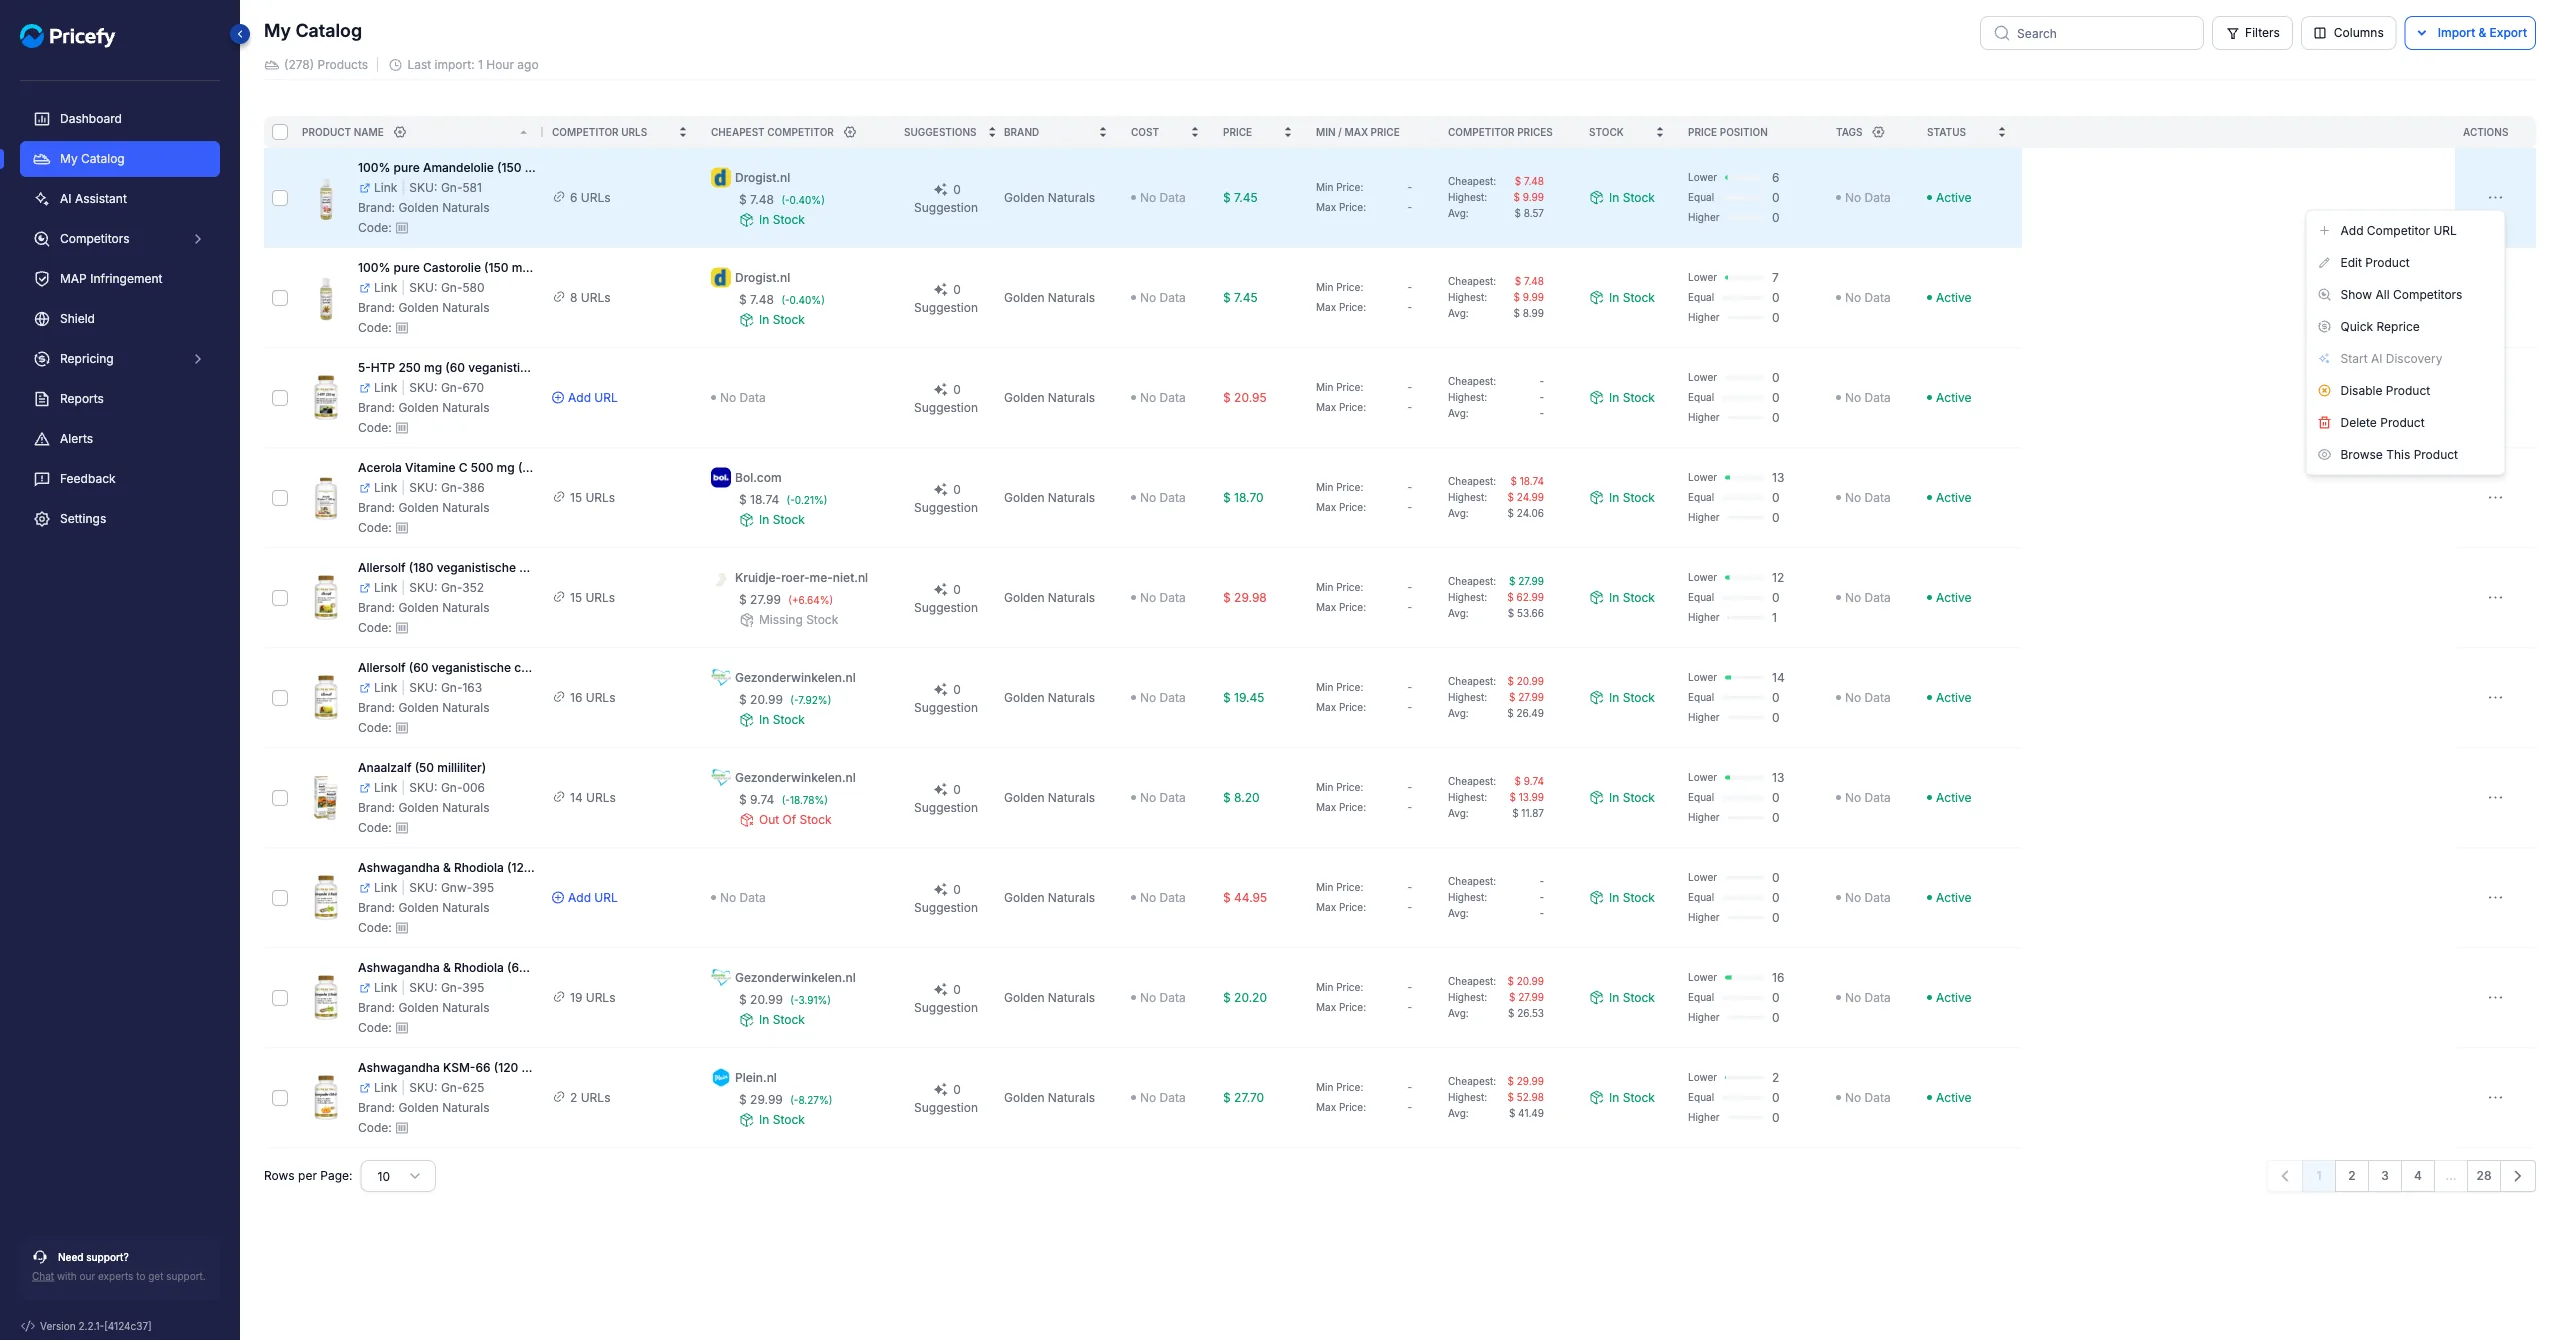The width and height of the screenshot is (2560, 1340).
Task: Select the 100% pure Castorolie row checkbox
Action: tap(280, 298)
